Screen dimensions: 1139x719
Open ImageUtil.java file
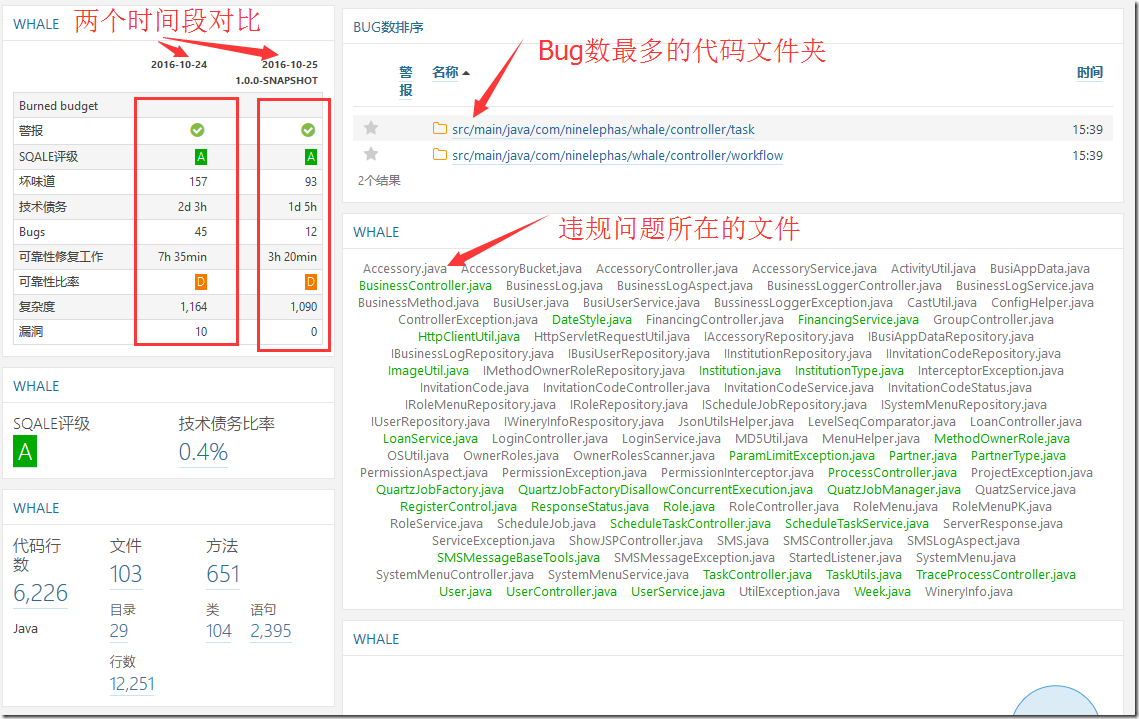428,370
